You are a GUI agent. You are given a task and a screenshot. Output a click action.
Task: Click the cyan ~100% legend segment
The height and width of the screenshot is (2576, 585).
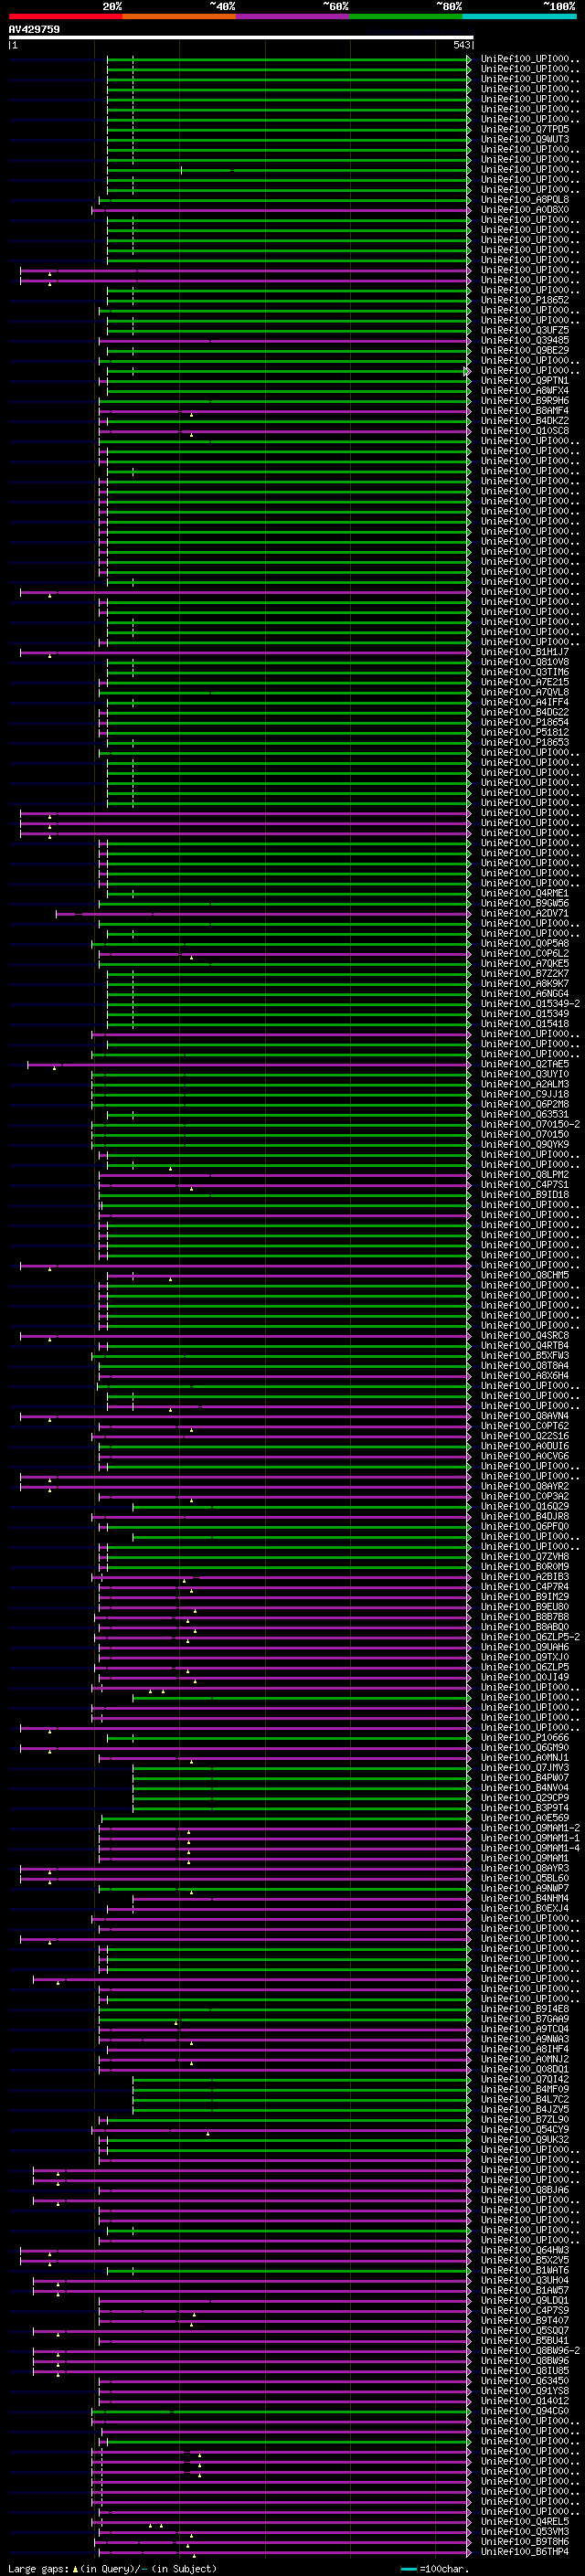(x=519, y=16)
